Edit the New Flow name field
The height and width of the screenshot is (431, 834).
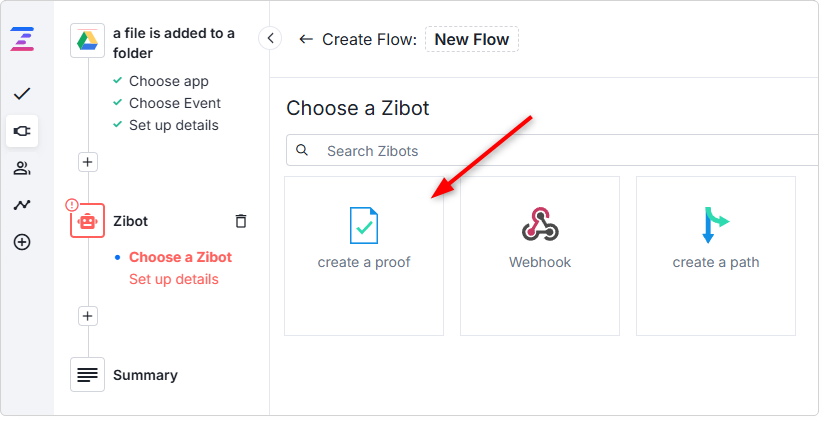click(x=472, y=39)
